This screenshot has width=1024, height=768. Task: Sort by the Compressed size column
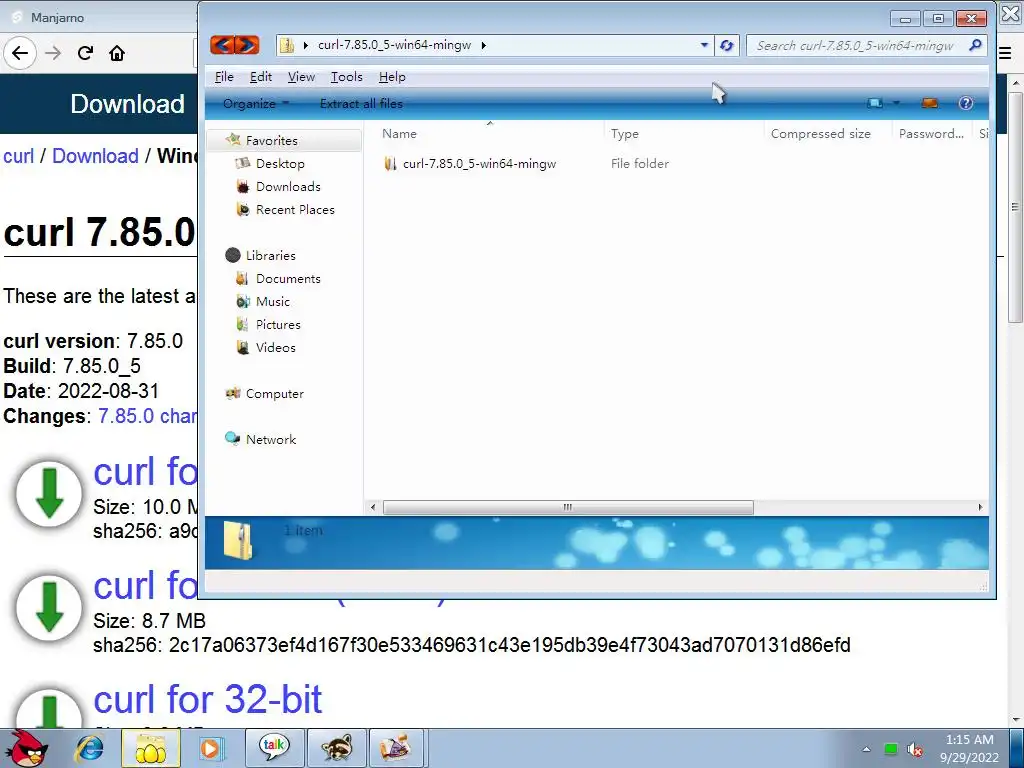click(827, 133)
